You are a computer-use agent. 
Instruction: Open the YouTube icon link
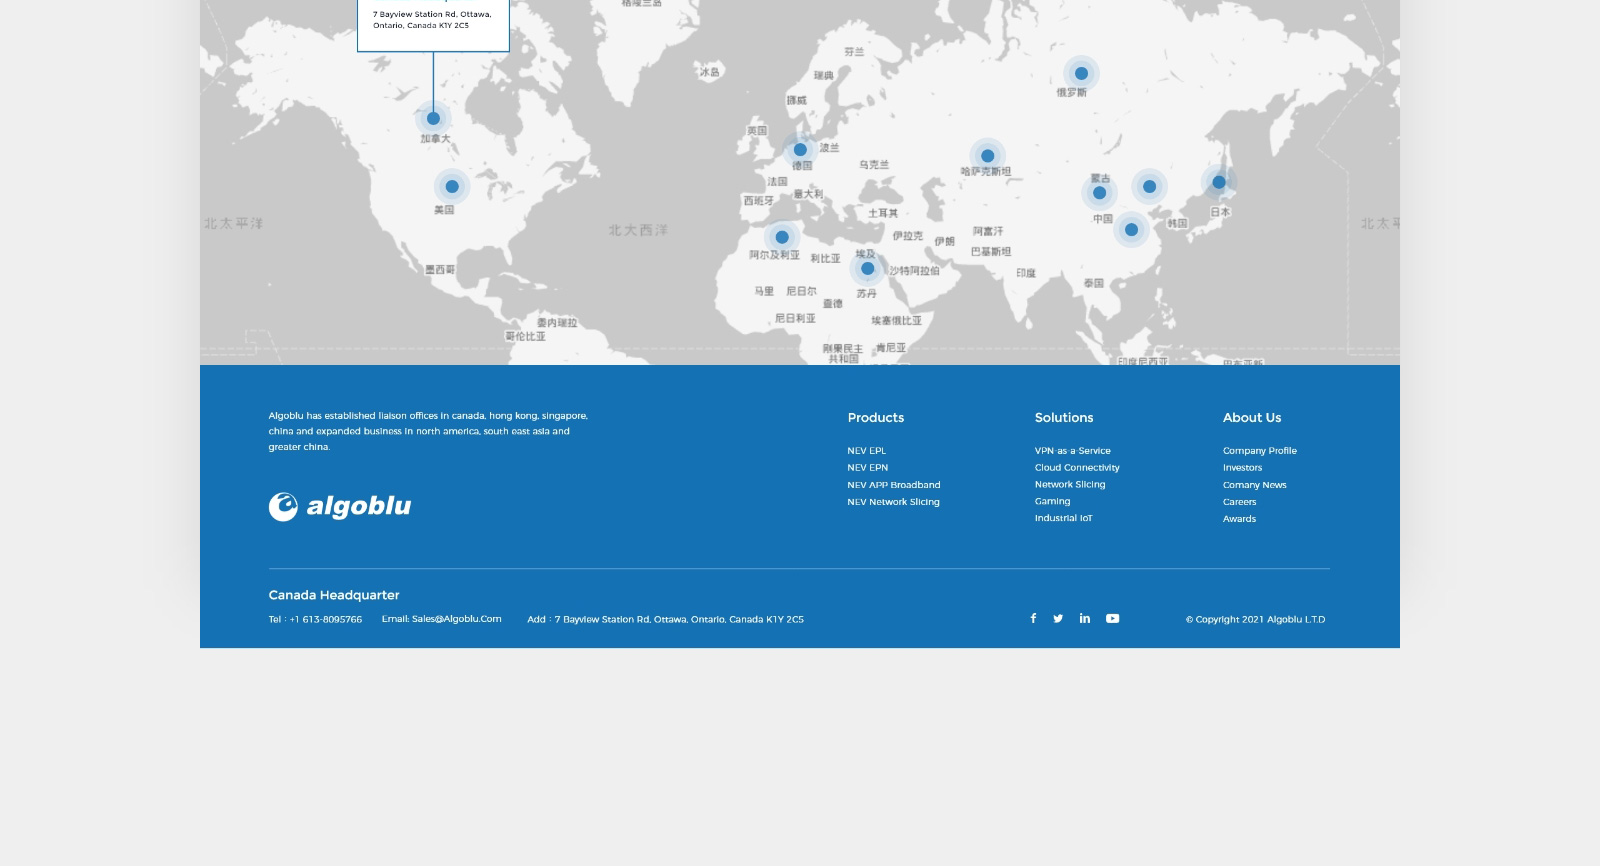point(1112,618)
